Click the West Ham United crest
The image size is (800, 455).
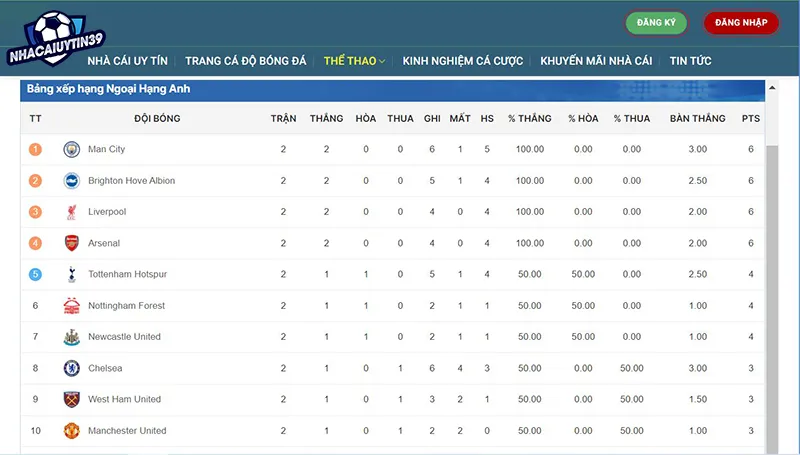pyautogui.click(x=71, y=399)
